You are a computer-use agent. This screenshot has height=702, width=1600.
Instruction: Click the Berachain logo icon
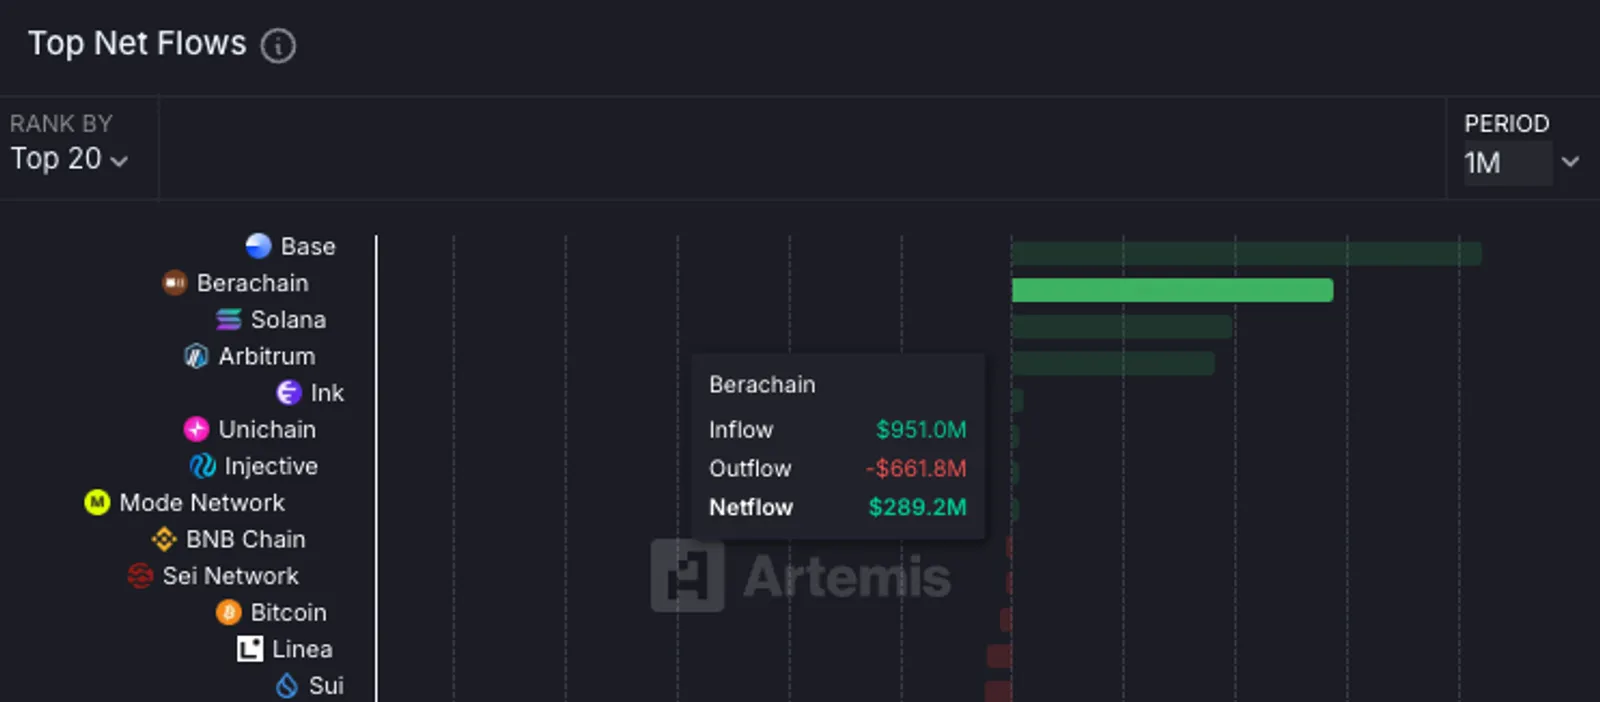tap(175, 283)
